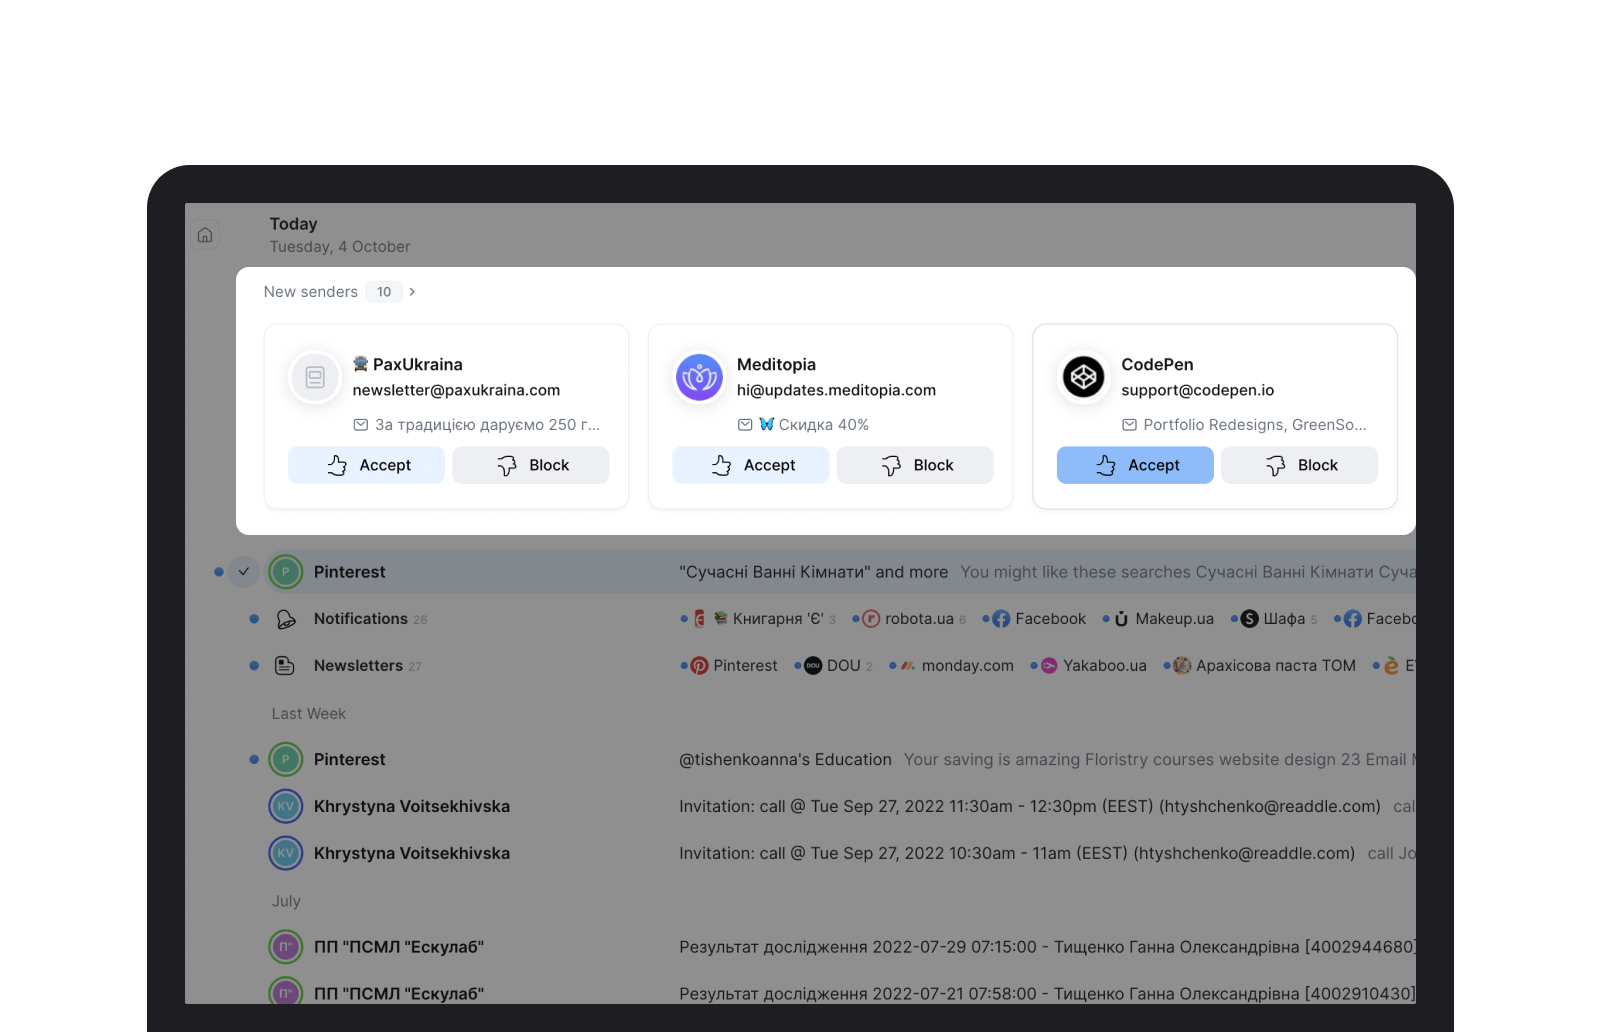Block the PaxUkraina sender
This screenshot has width=1600, height=1032.
coord(530,465)
